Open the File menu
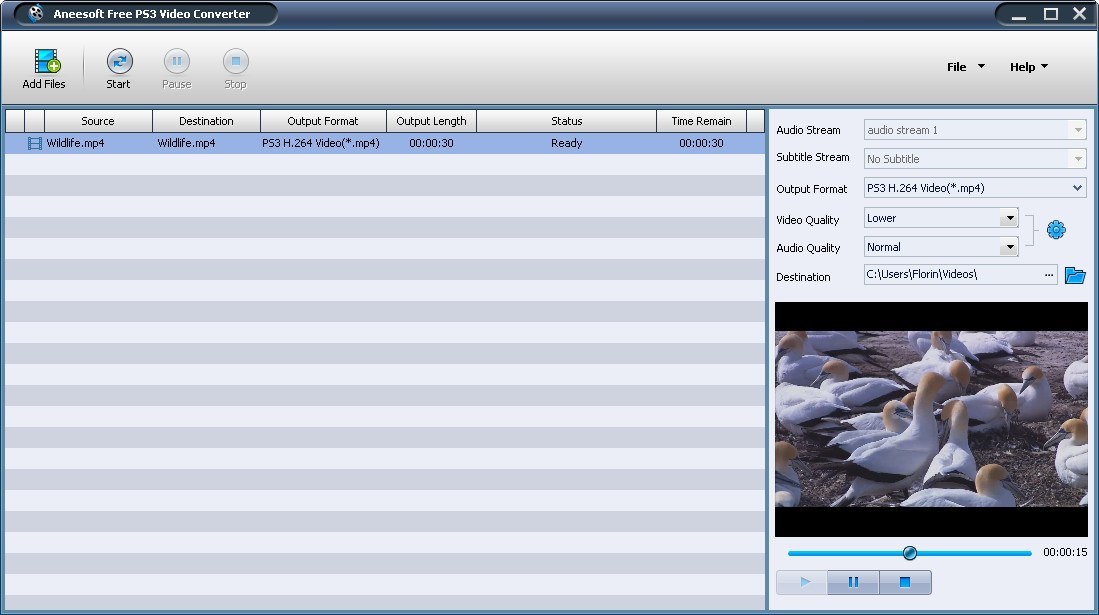The image size is (1099, 615). [963, 66]
